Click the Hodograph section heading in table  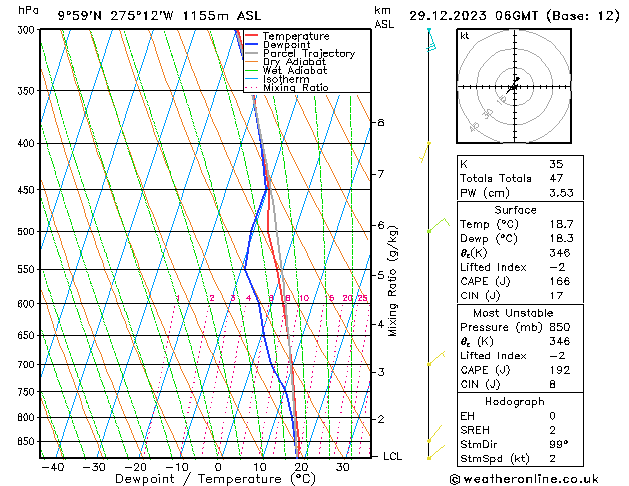coord(514,401)
